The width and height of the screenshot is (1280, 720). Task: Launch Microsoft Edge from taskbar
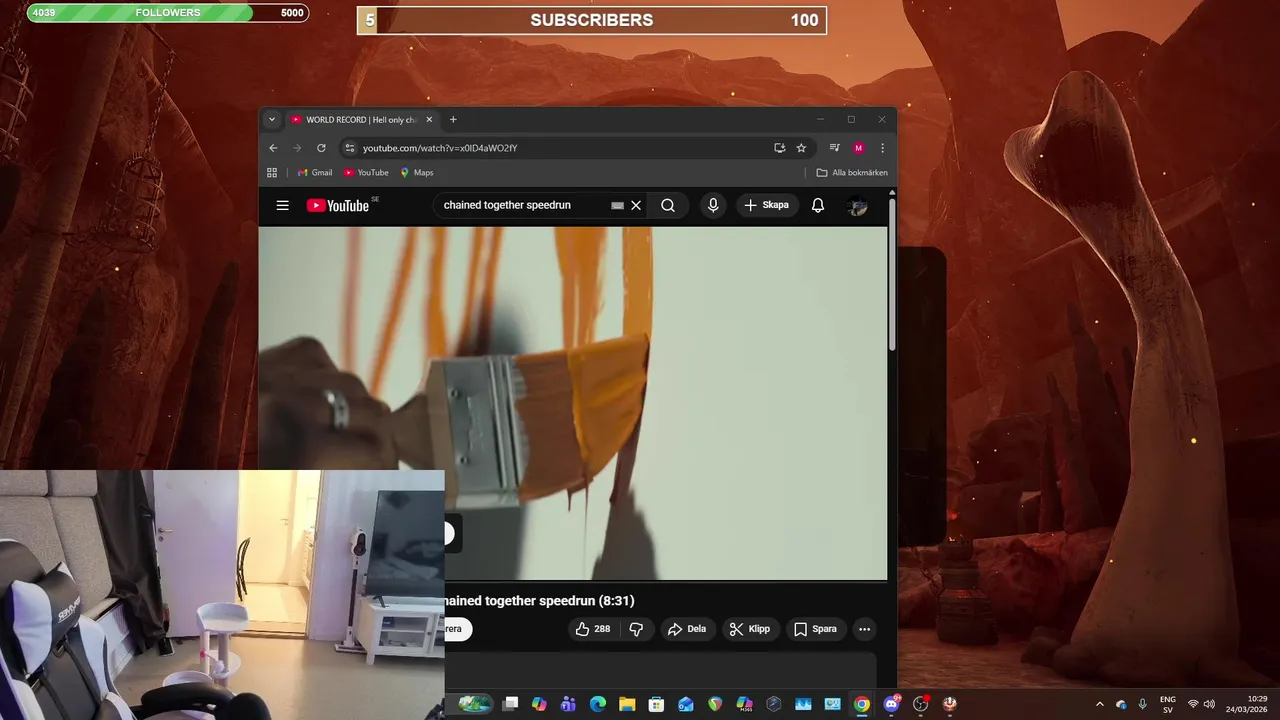click(598, 704)
